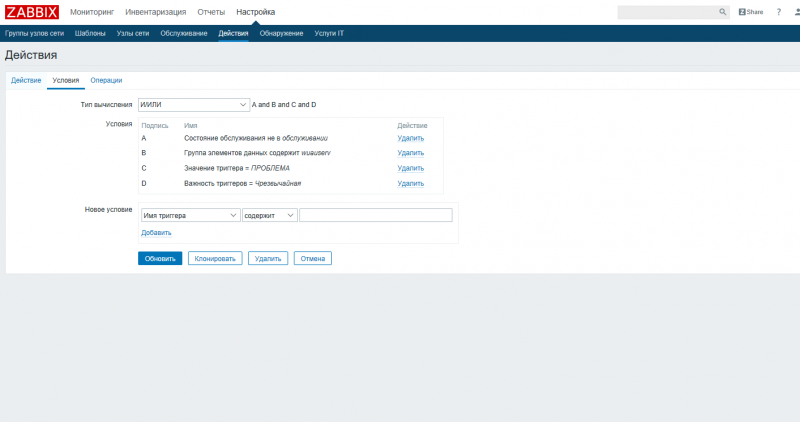
Task: Open the help question mark
Action: (779, 12)
